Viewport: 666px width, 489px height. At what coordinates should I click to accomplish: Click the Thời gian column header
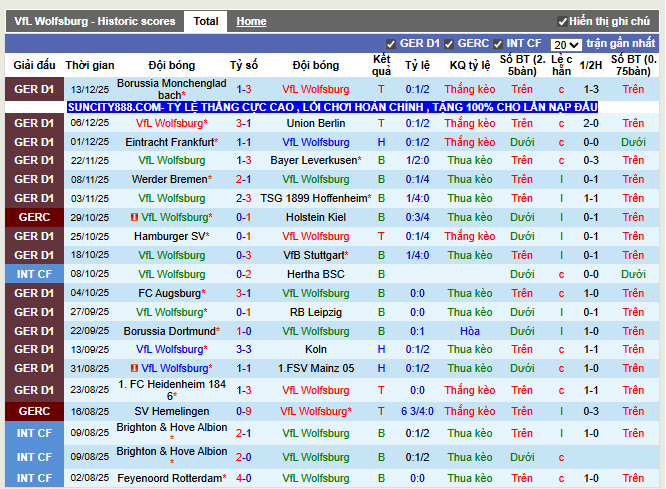[90, 65]
